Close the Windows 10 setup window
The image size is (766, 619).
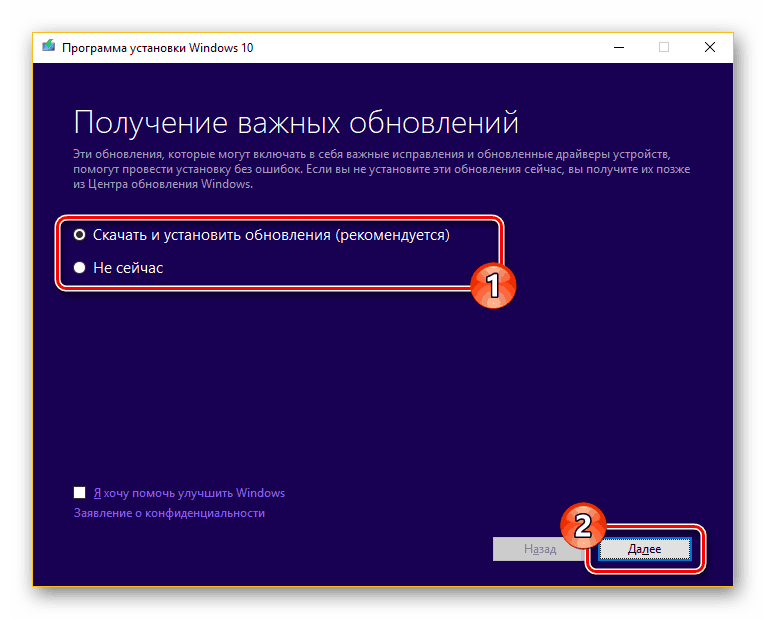tap(710, 47)
